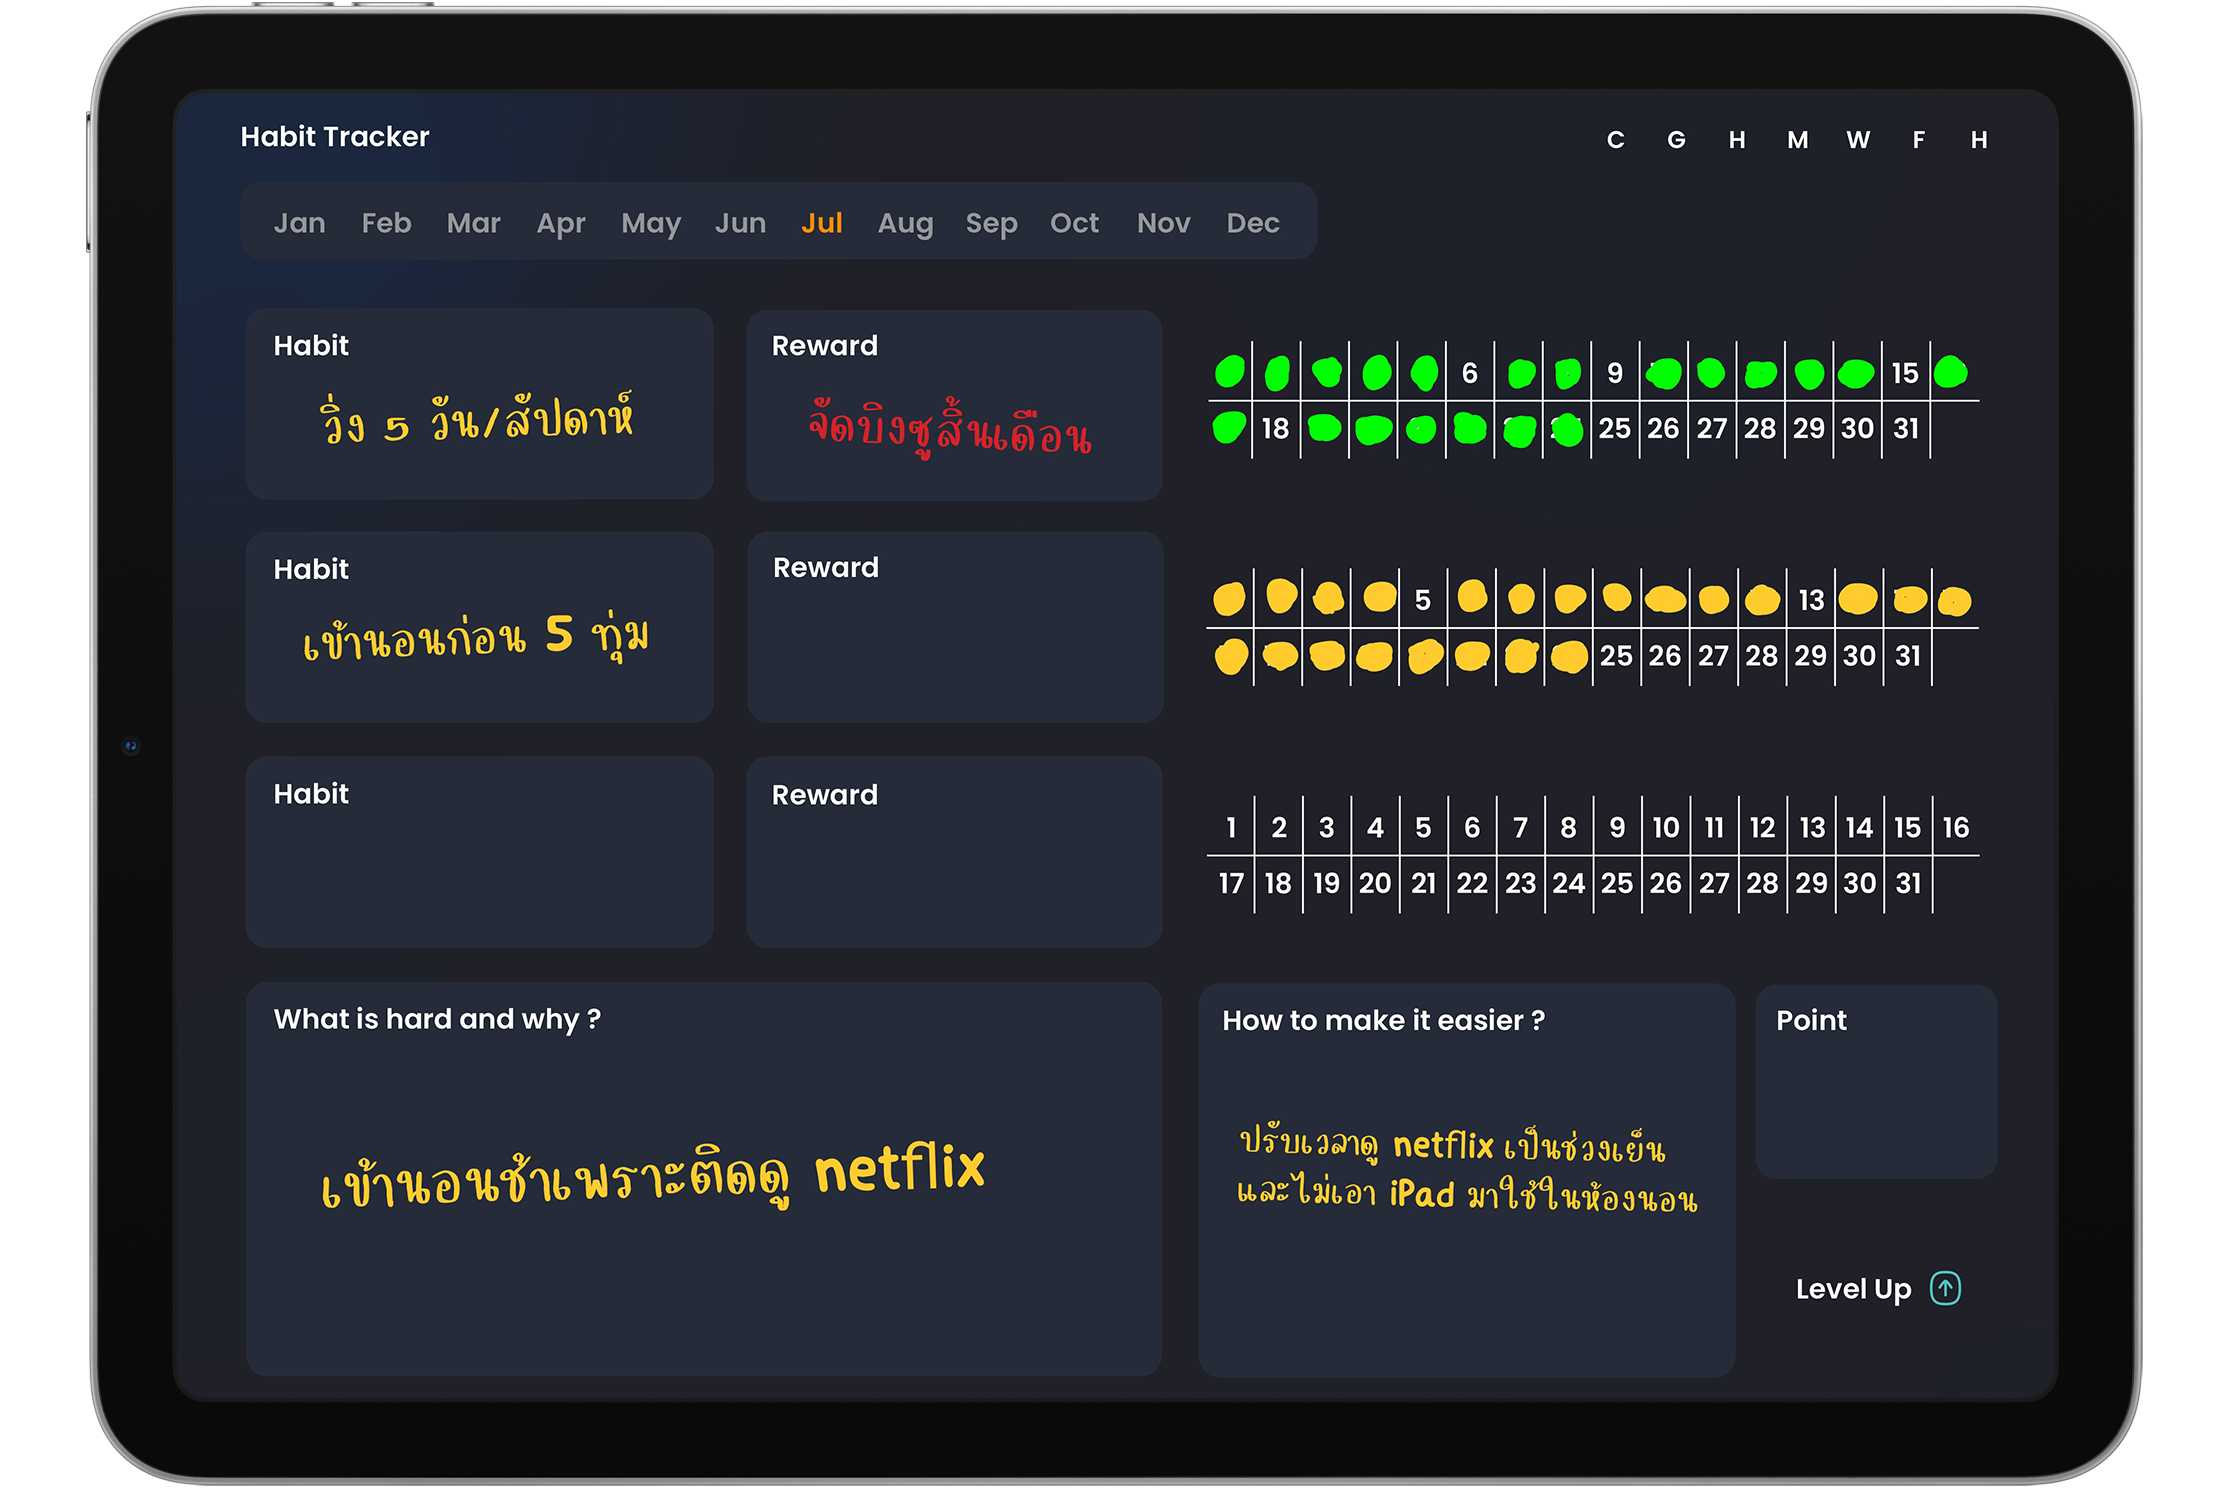The image size is (2240, 1488).
Task: Click the Habit Tracker title
Action: click(x=335, y=137)
